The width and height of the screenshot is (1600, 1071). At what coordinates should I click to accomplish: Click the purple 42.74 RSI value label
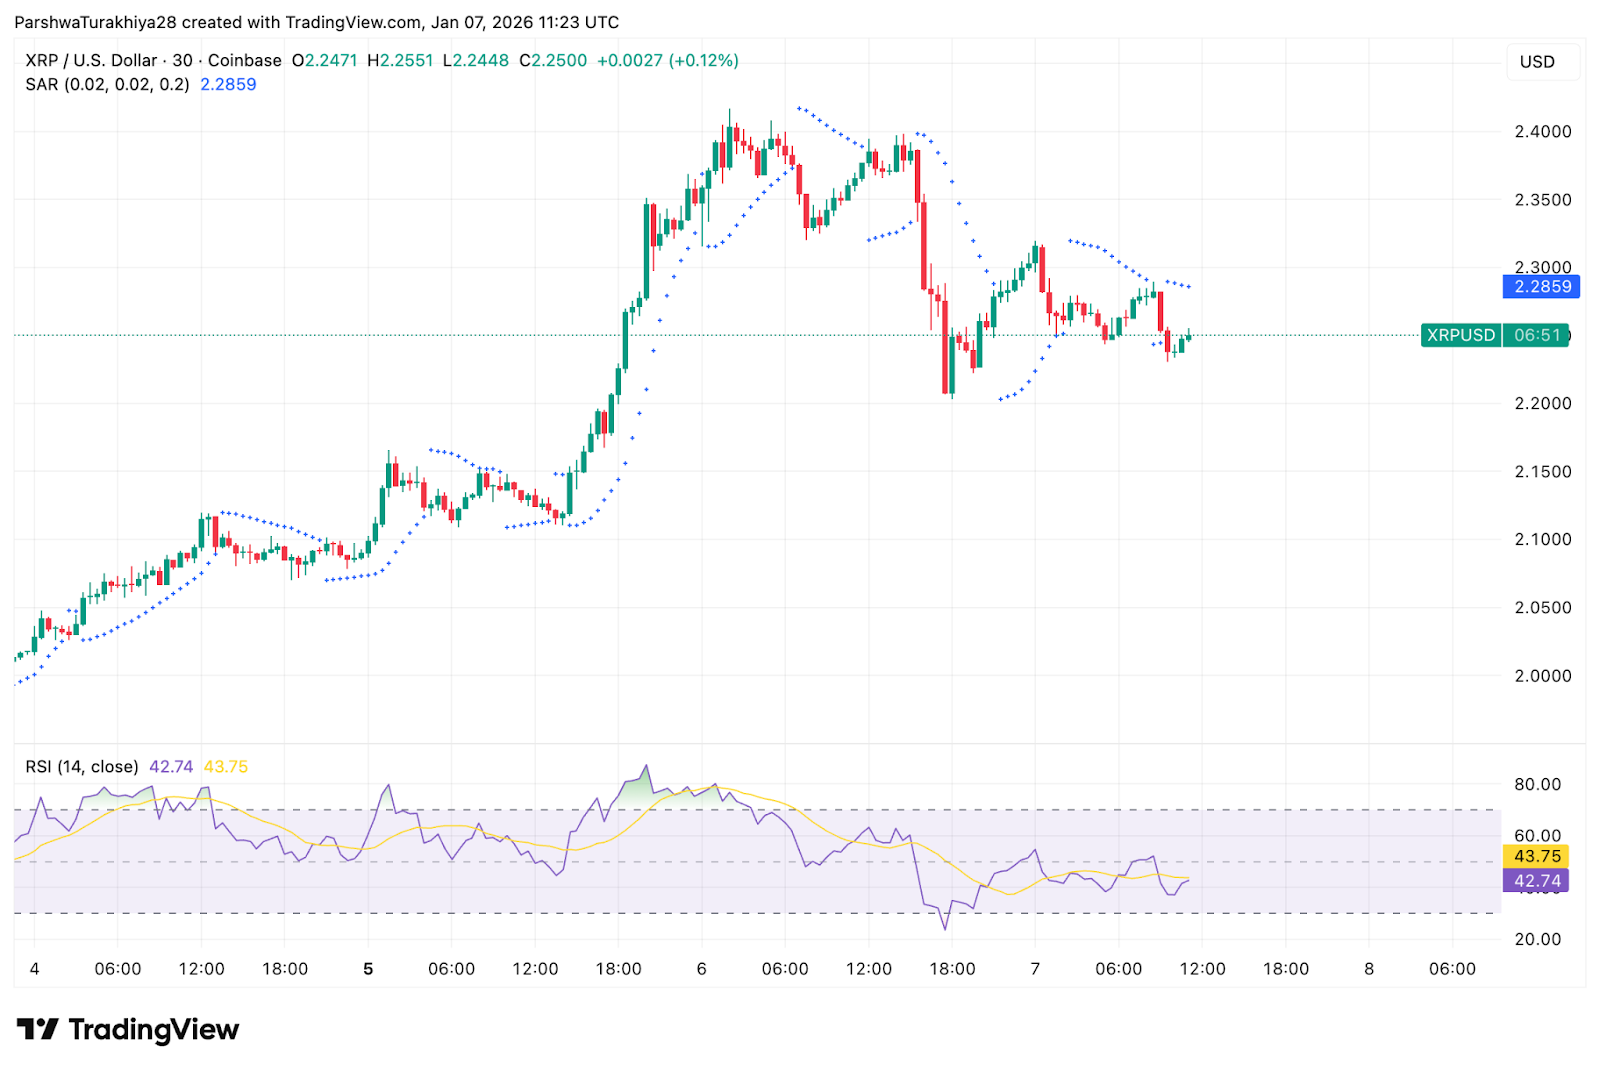pos(1535,880)
